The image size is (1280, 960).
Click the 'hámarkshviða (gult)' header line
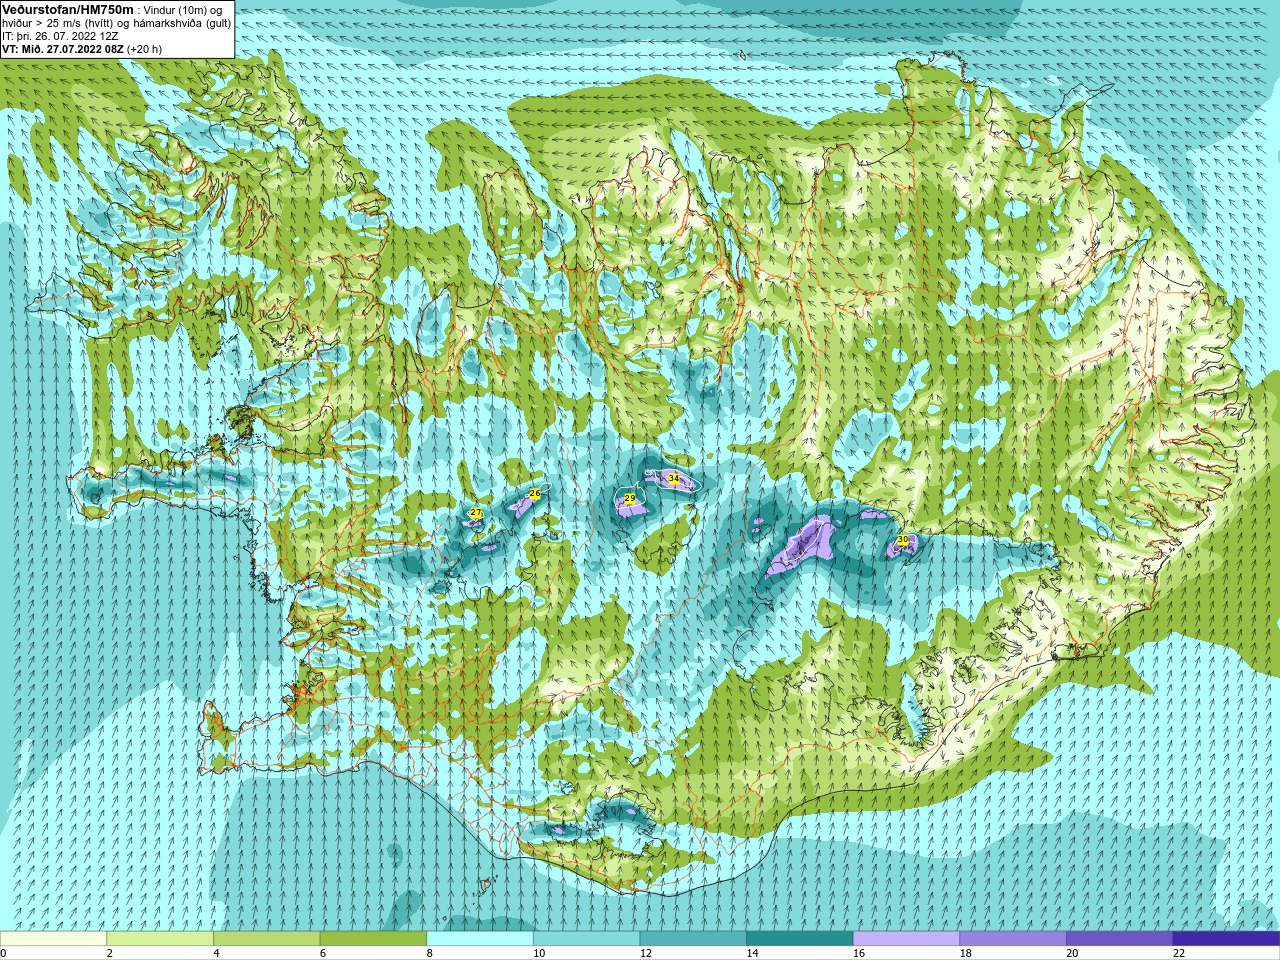(x=180, y=23)
